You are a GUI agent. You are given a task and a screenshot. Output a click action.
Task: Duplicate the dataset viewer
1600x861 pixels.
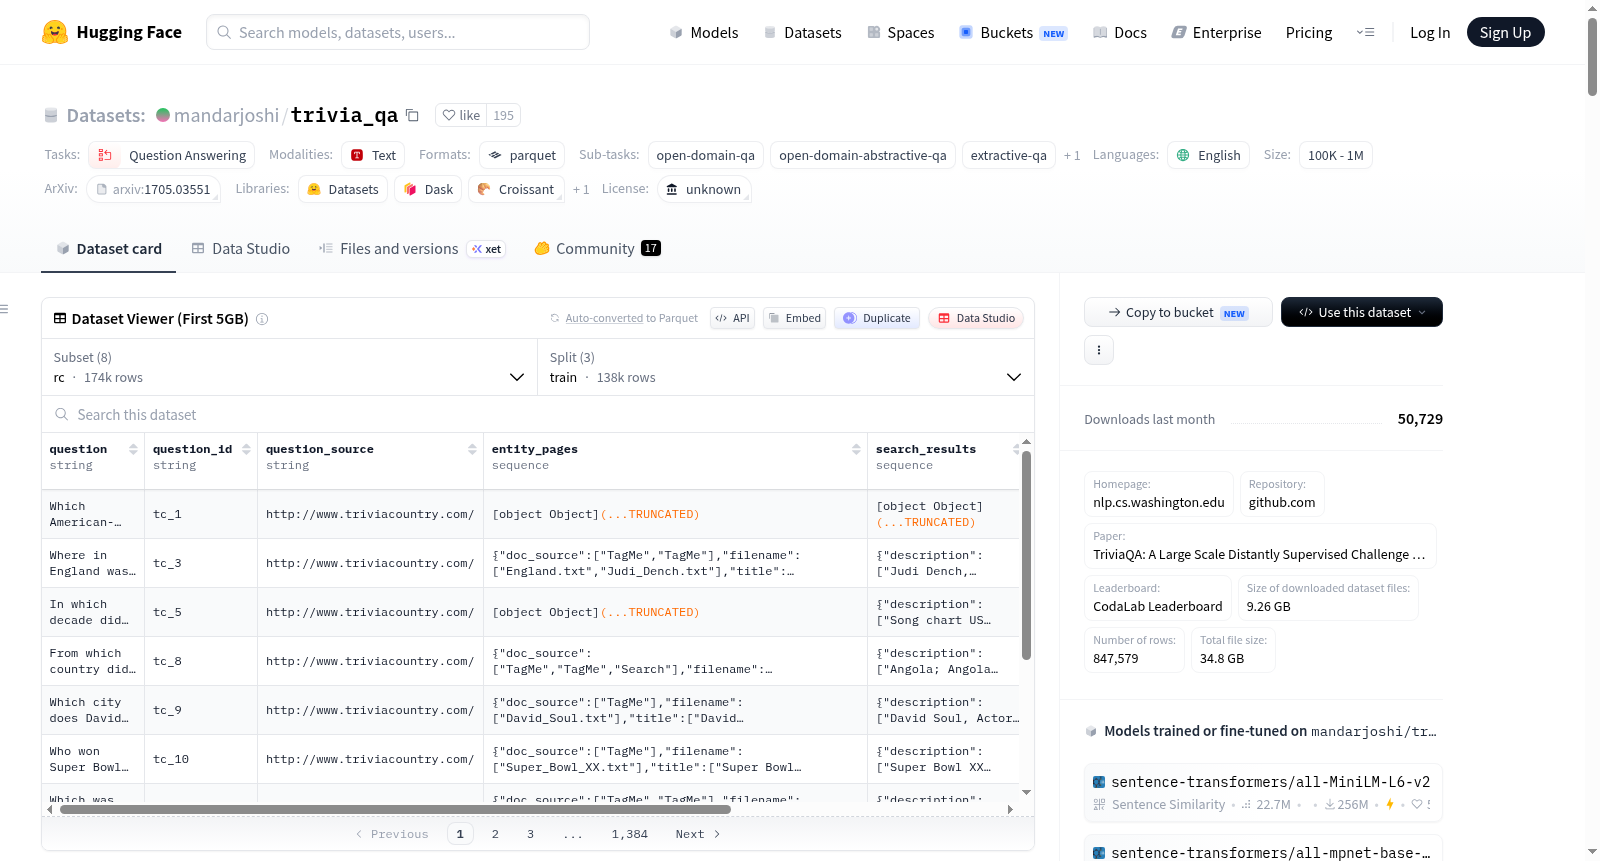coord(877,318)
